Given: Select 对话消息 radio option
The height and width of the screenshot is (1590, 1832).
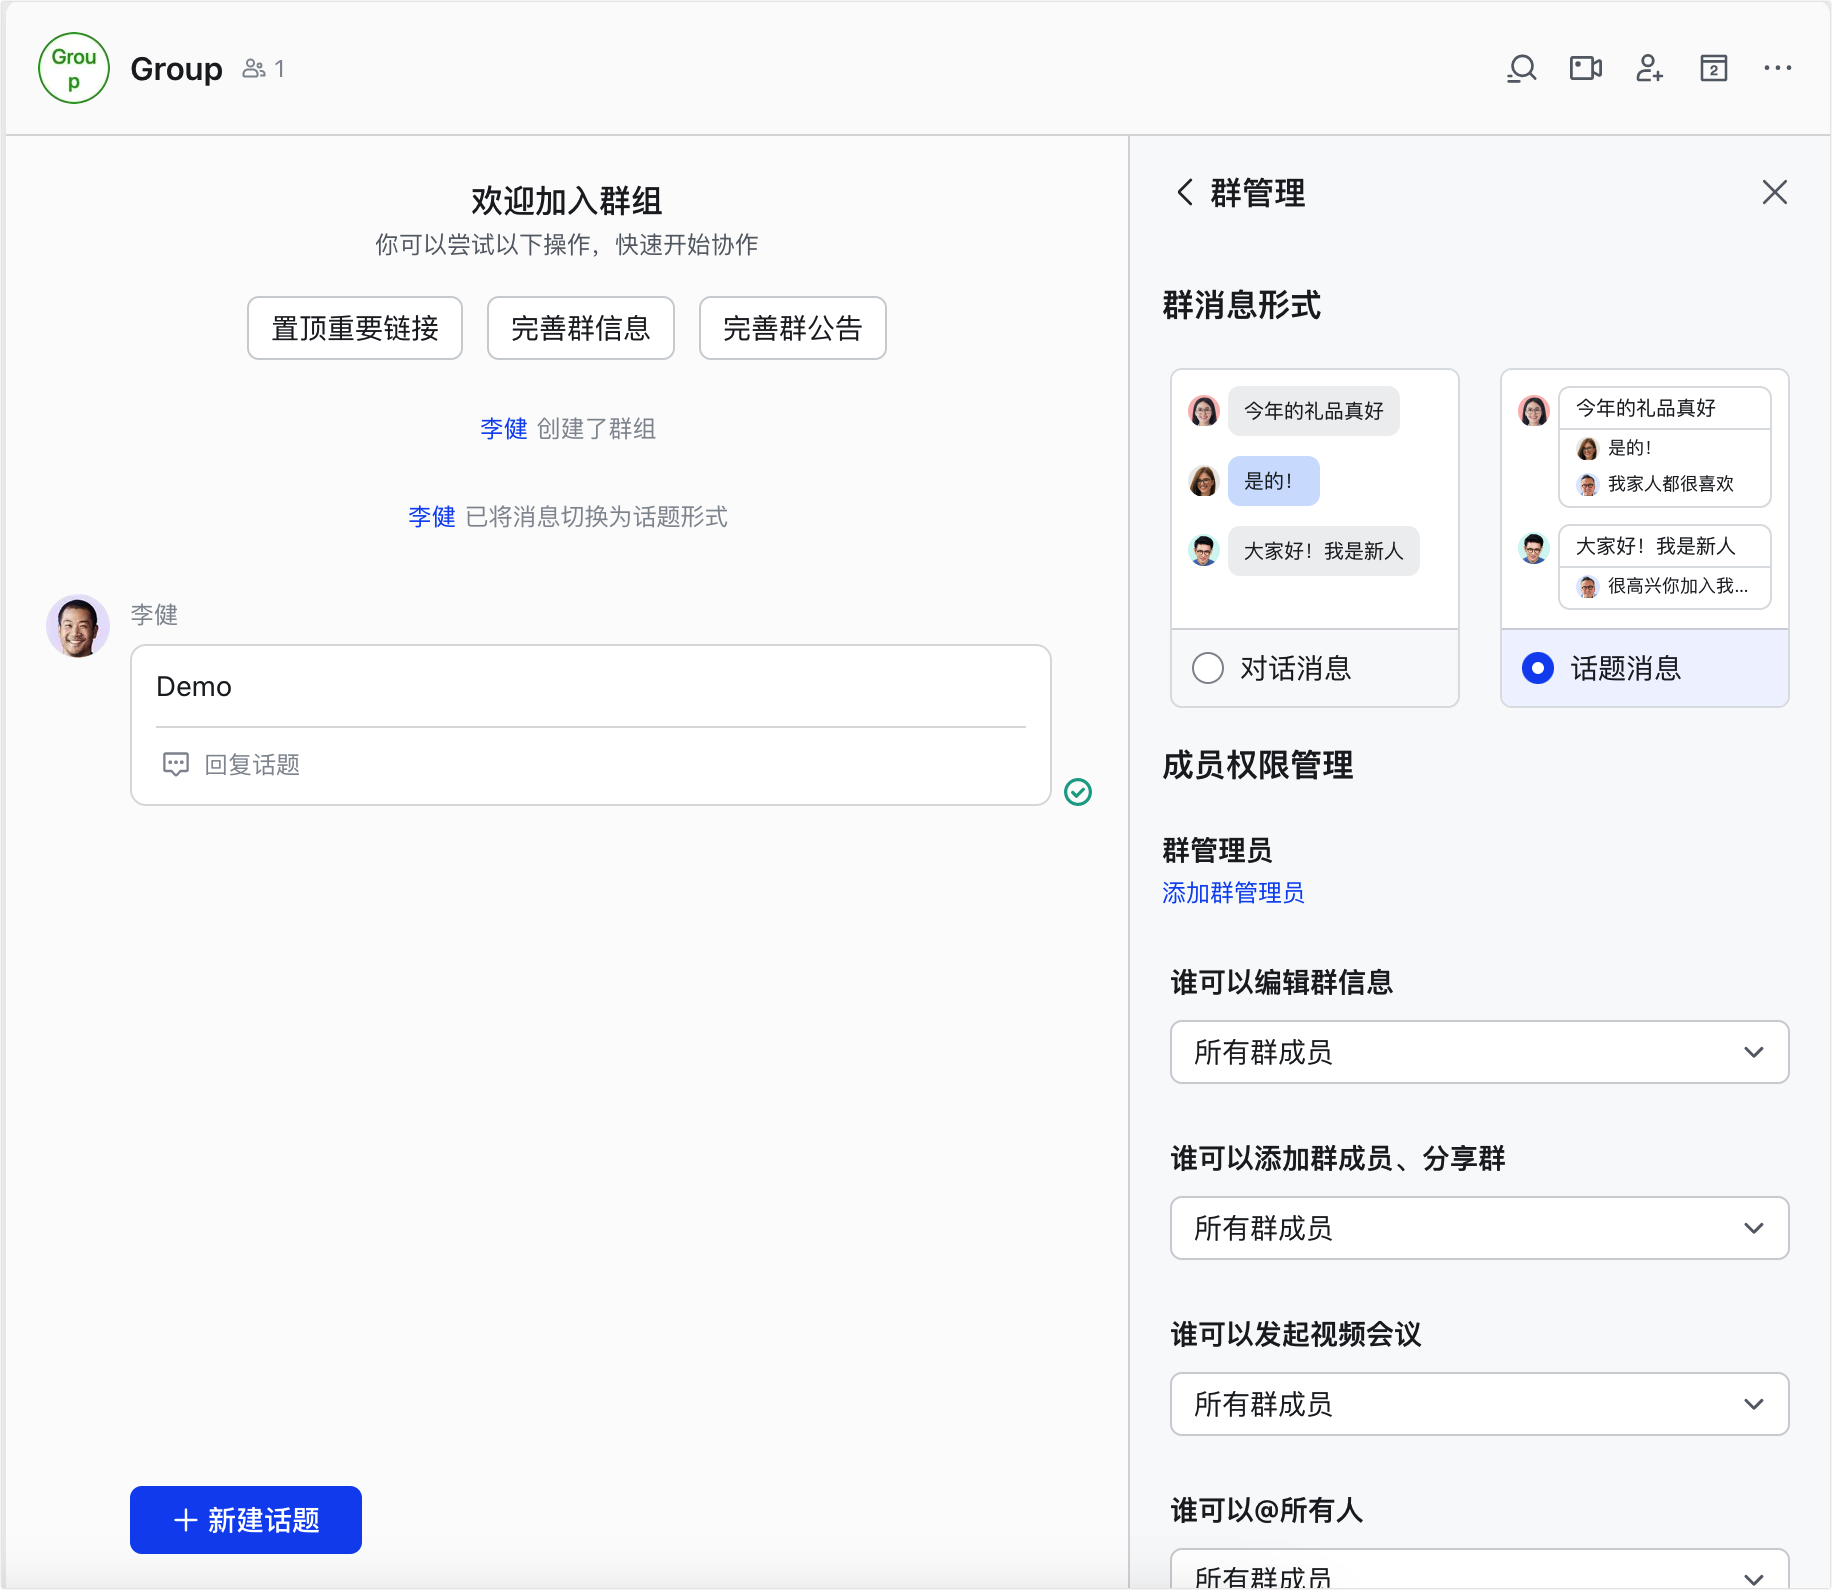Looking at the screenshot, I should (x=1208, y=668).
